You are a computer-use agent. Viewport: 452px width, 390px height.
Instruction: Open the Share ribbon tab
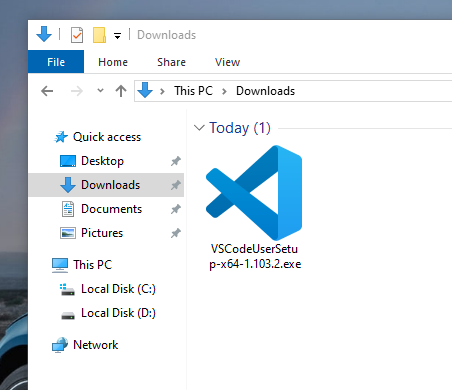coord(171,62)
